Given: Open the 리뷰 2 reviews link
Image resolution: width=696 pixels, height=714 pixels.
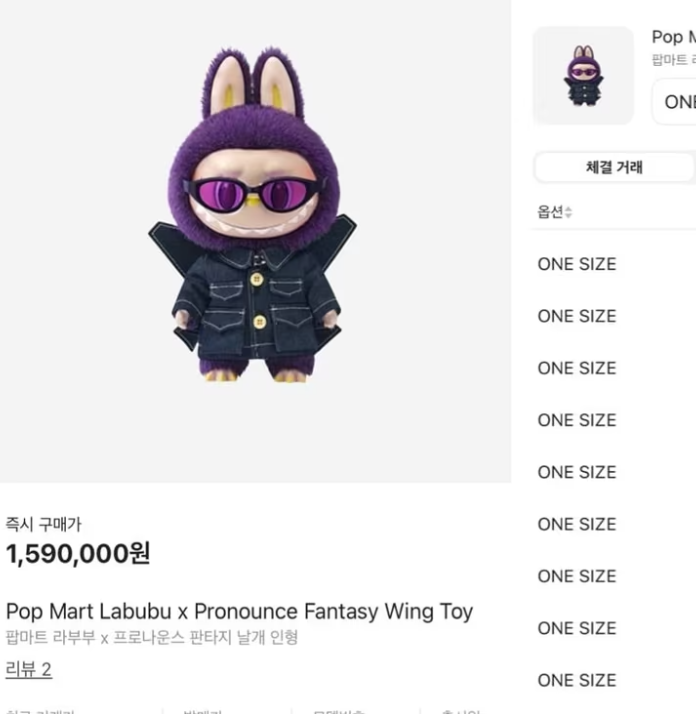Looking at the screenshot, I should pos(28,669).
